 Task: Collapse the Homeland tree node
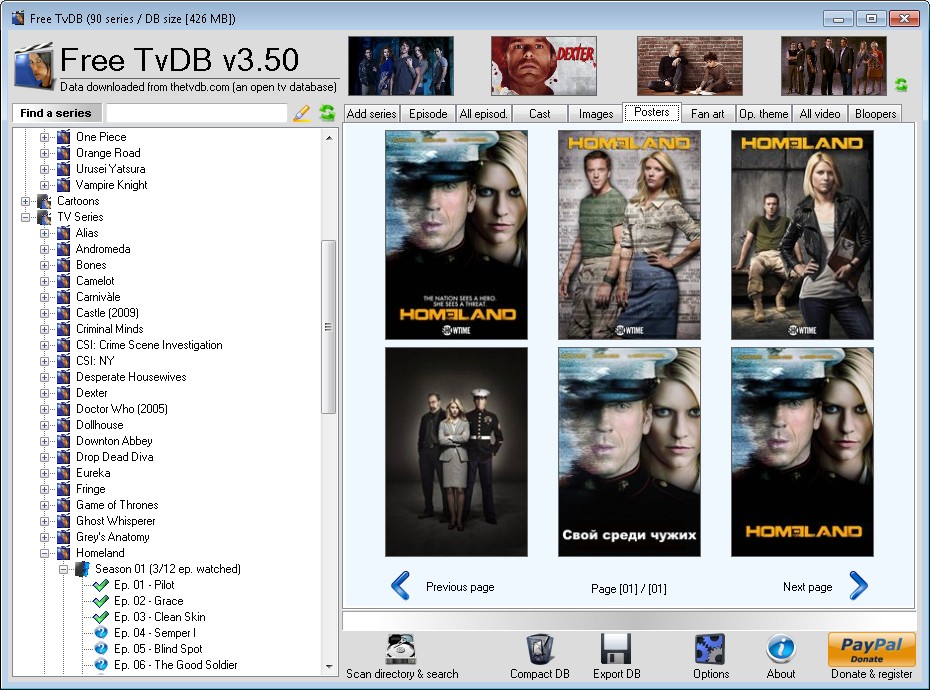44,554
